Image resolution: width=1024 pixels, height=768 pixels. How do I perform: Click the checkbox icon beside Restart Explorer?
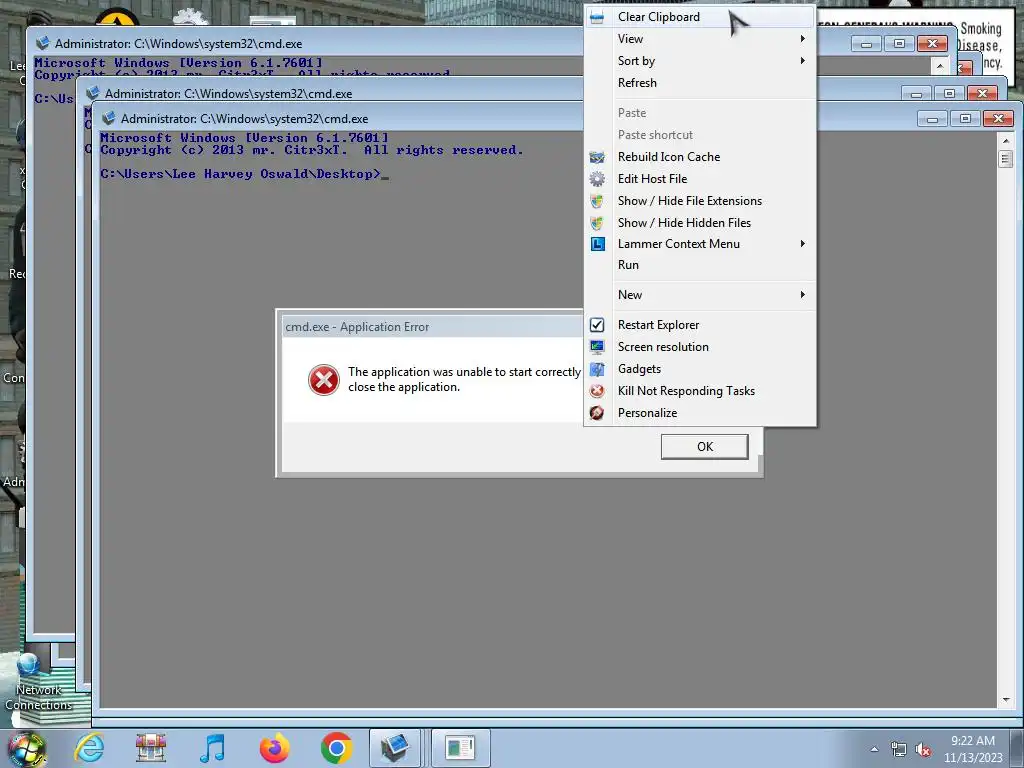coord(597,325)
